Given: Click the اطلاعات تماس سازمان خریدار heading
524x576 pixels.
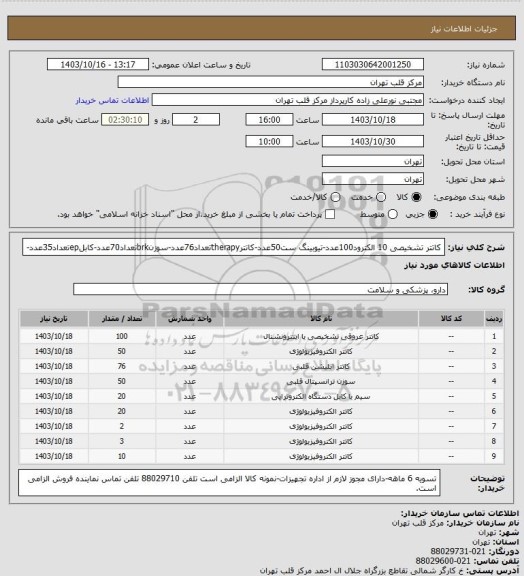Looking at the screenshot, I should click(460, 513).
